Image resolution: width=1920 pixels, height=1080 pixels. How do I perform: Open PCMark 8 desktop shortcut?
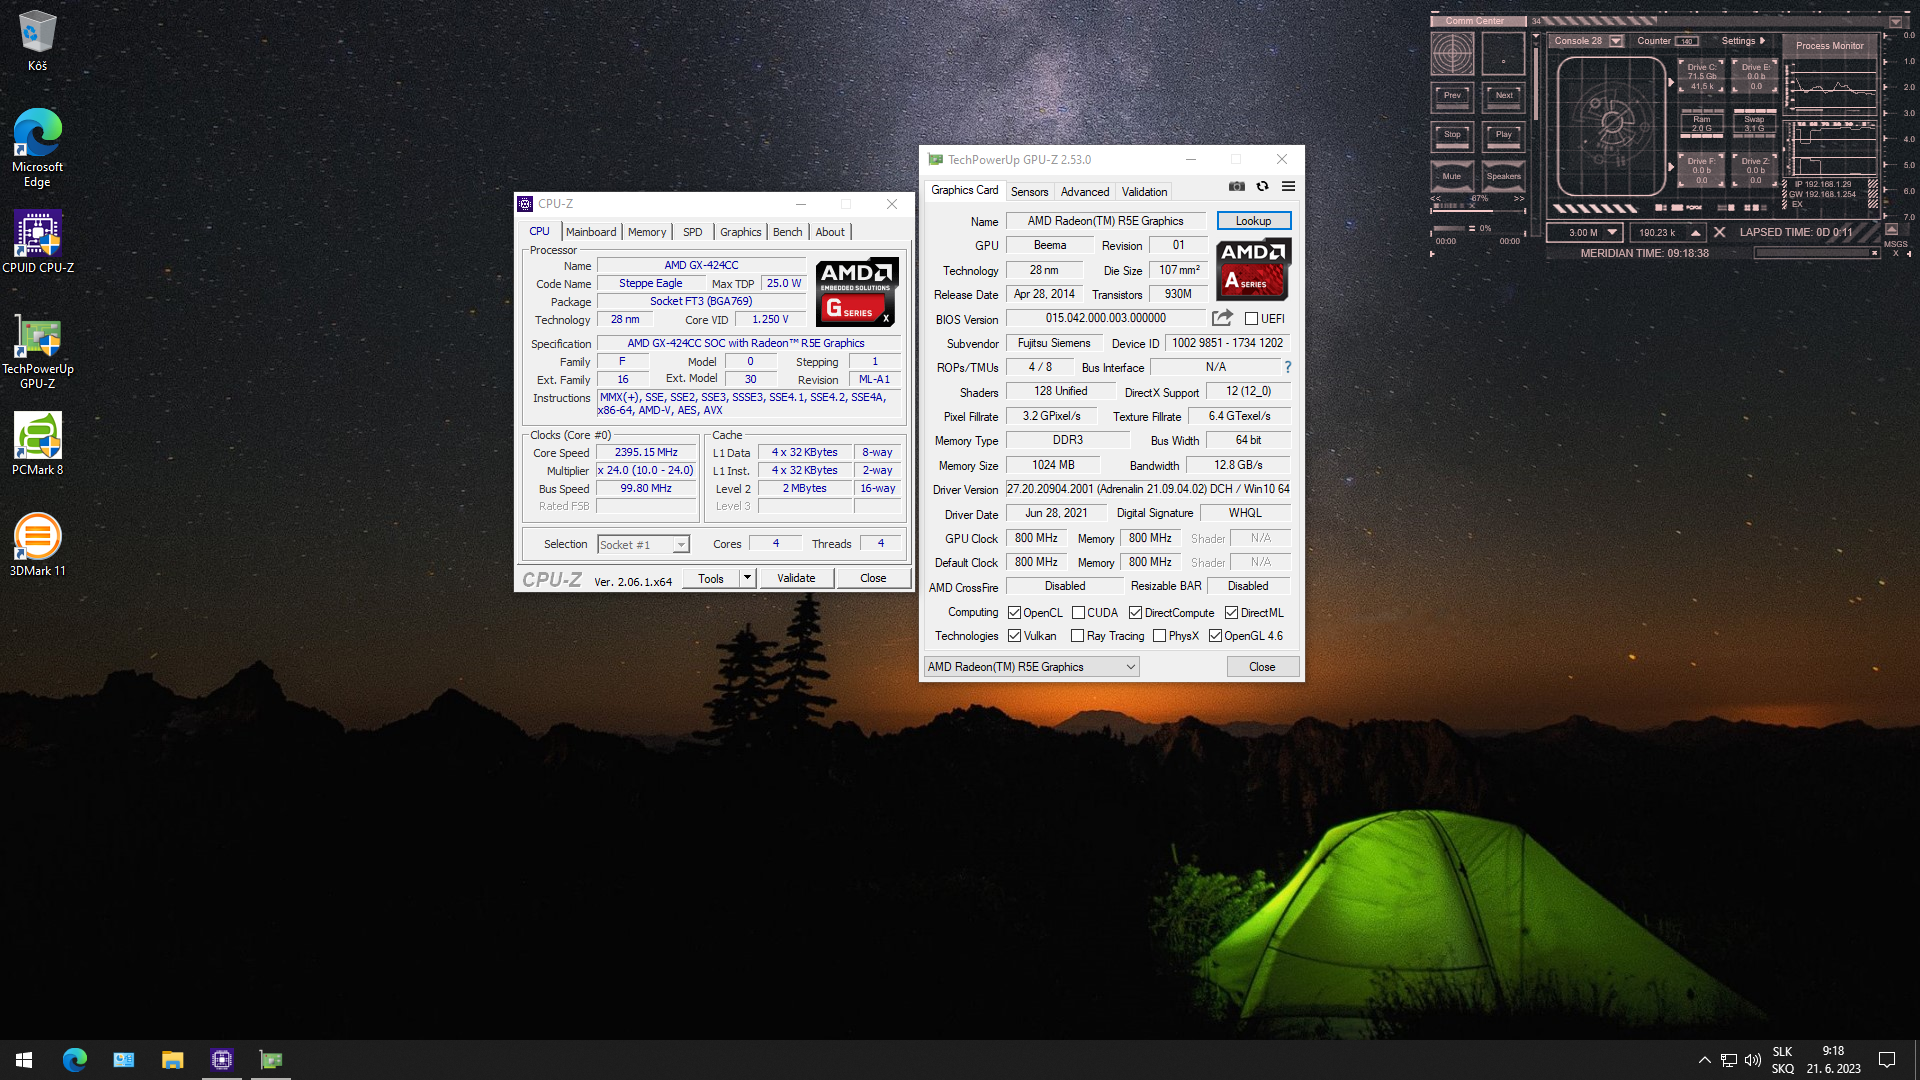click(x=37, y=443)
